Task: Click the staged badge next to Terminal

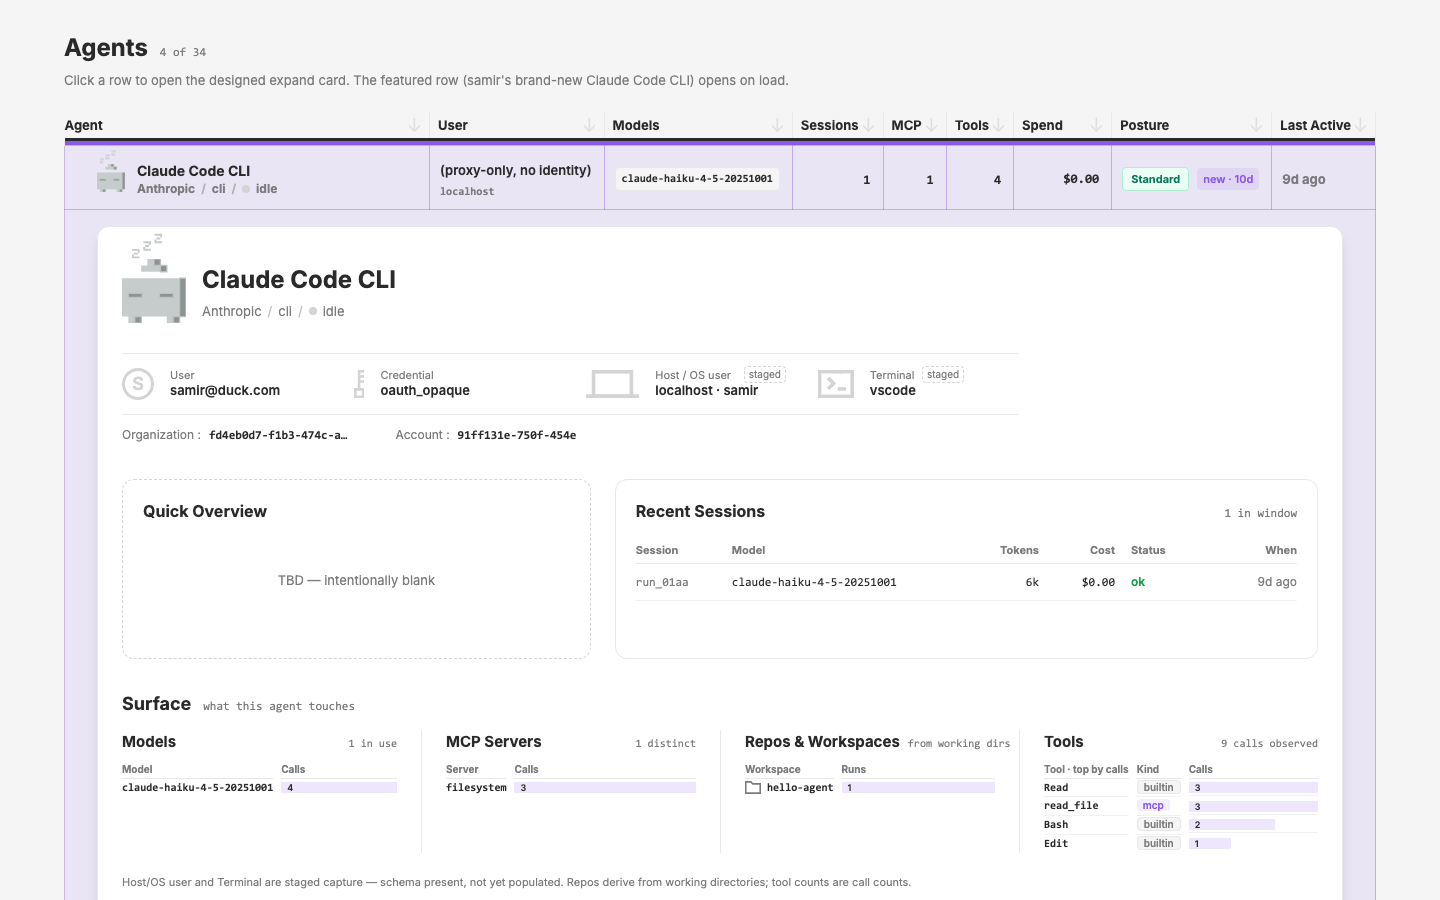Action: [943, 375]
